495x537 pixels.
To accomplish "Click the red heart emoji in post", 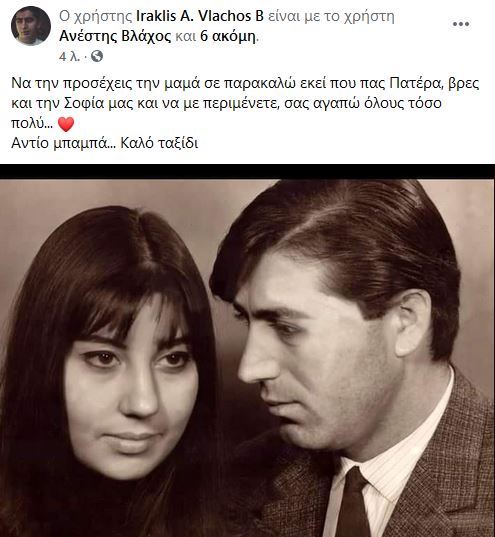I will tap(66, 124).
